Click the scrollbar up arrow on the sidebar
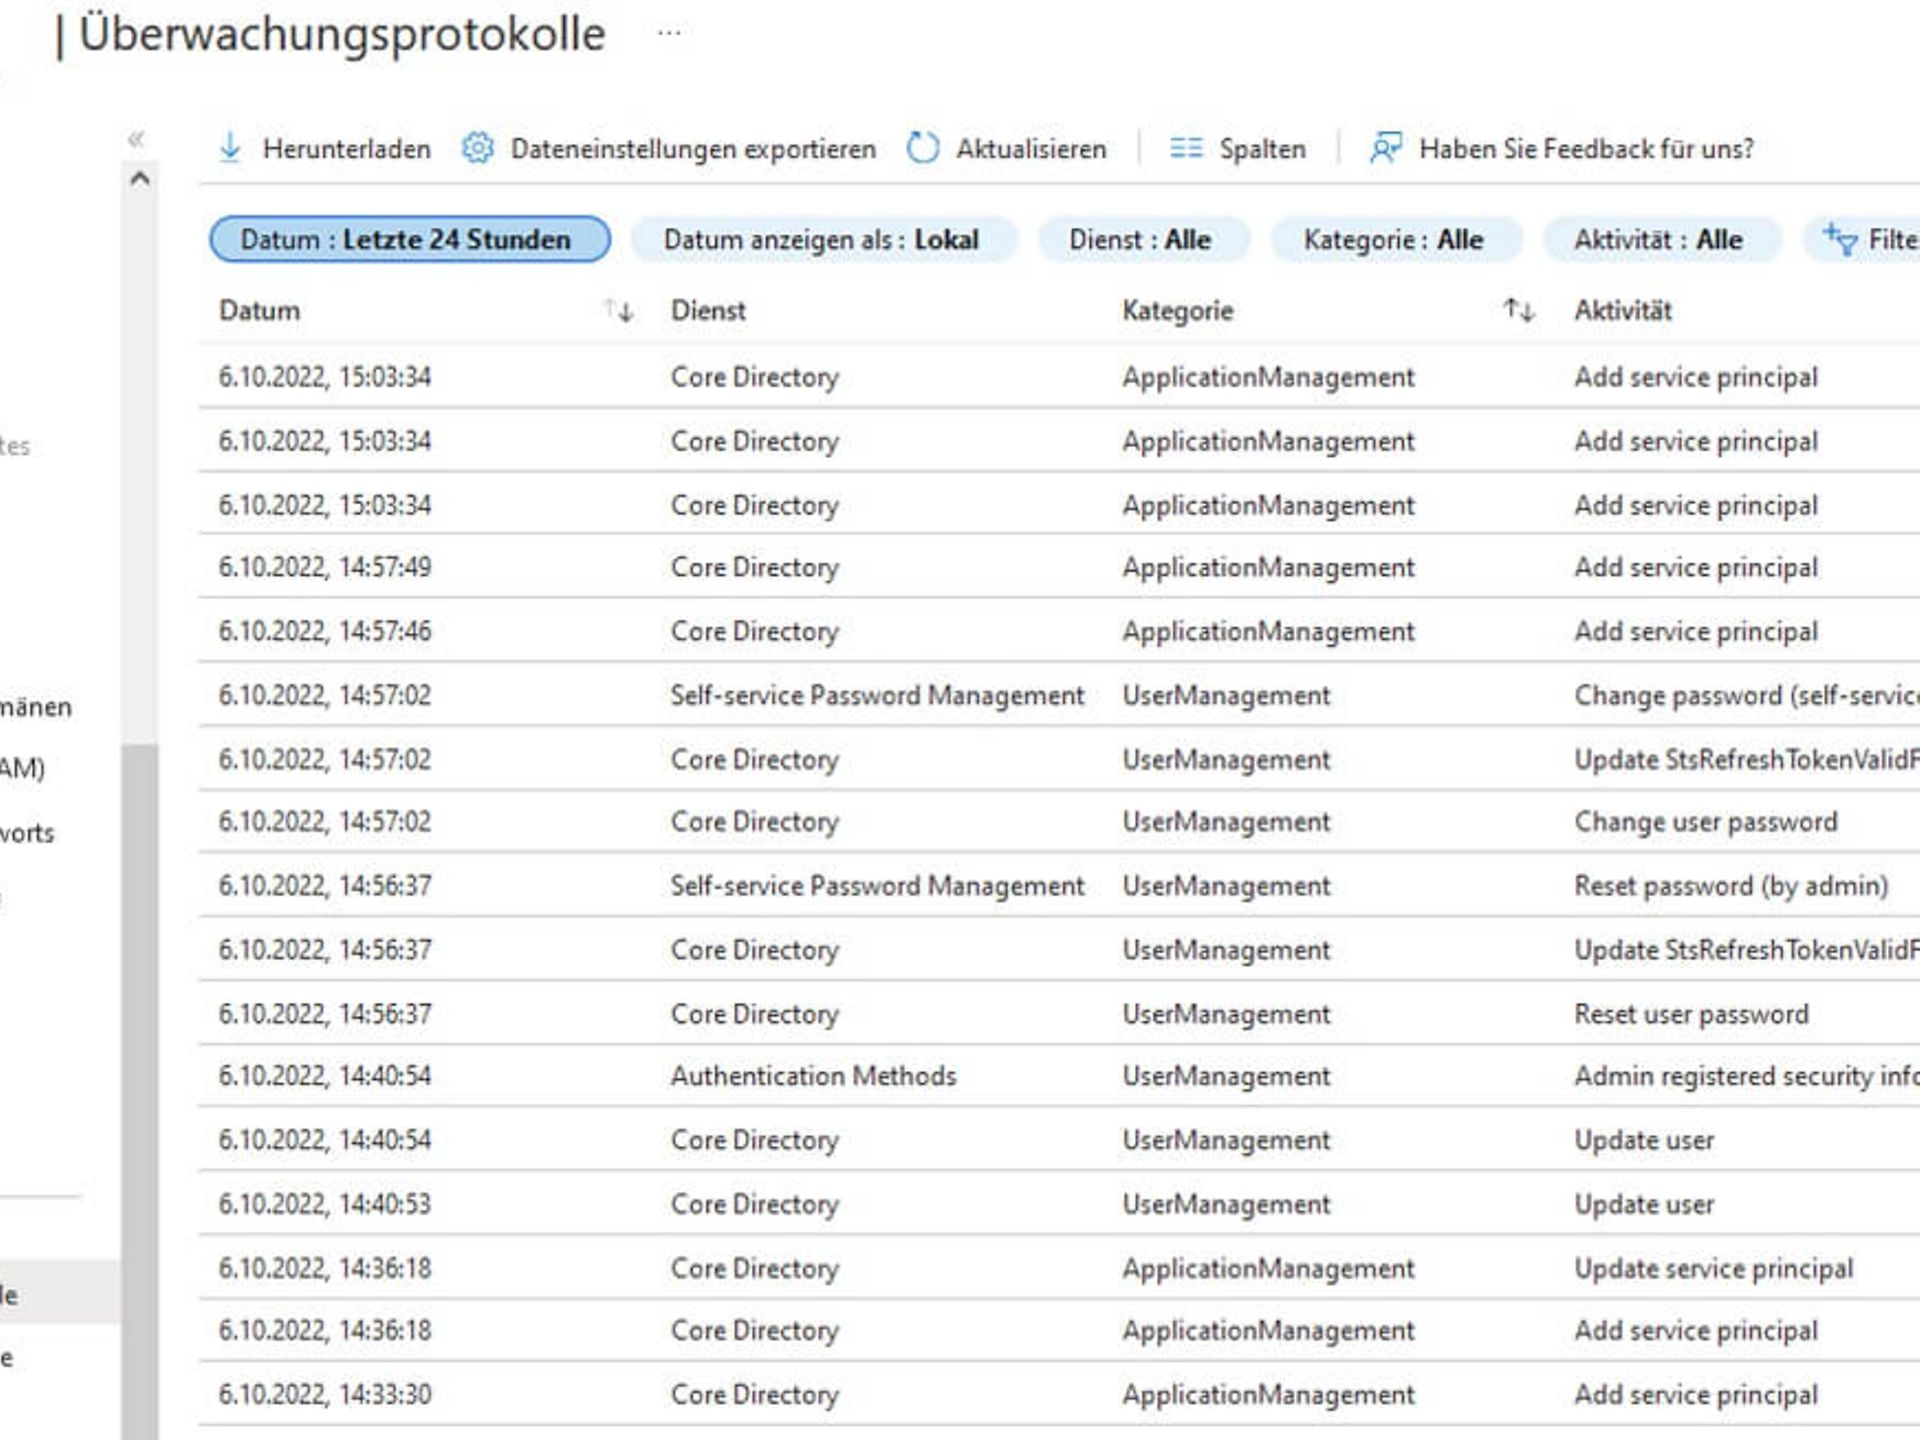The image size is (1920, 1440). click(141, 180)
